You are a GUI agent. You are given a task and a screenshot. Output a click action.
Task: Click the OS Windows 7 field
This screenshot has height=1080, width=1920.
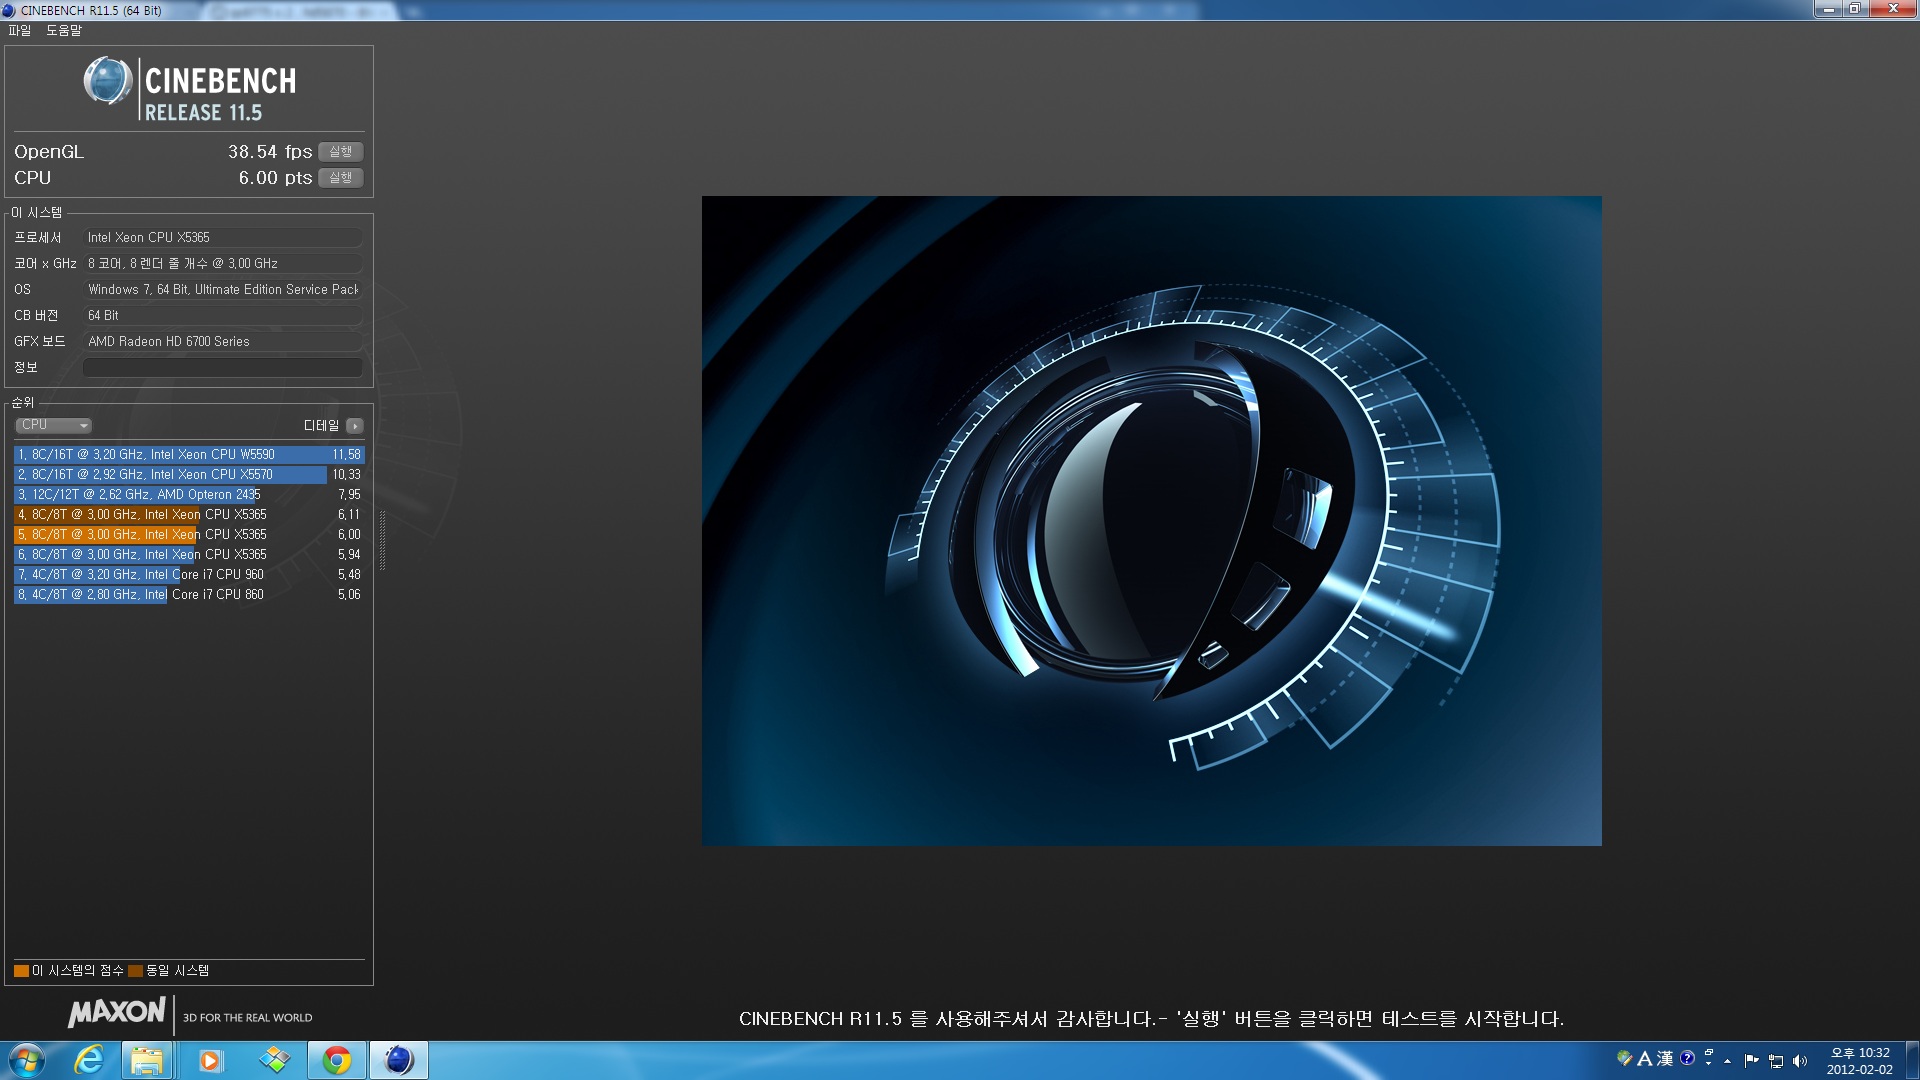pyautogui.click(x=223, y=289)
